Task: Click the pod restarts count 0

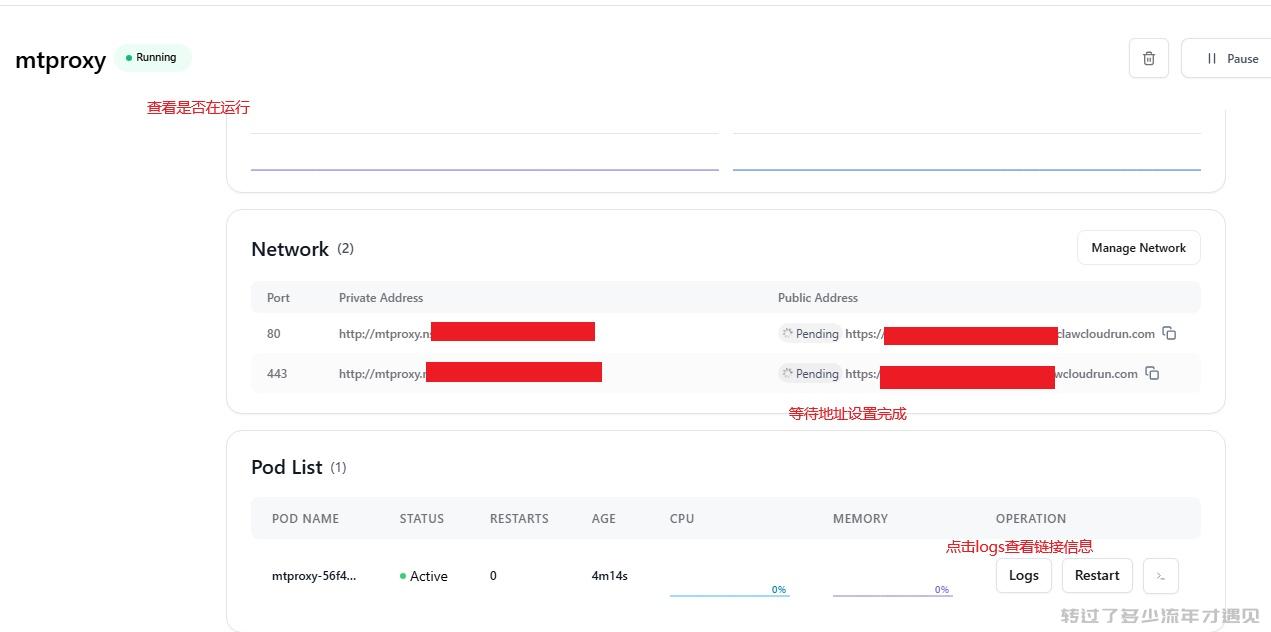Action: click(493, 576)
